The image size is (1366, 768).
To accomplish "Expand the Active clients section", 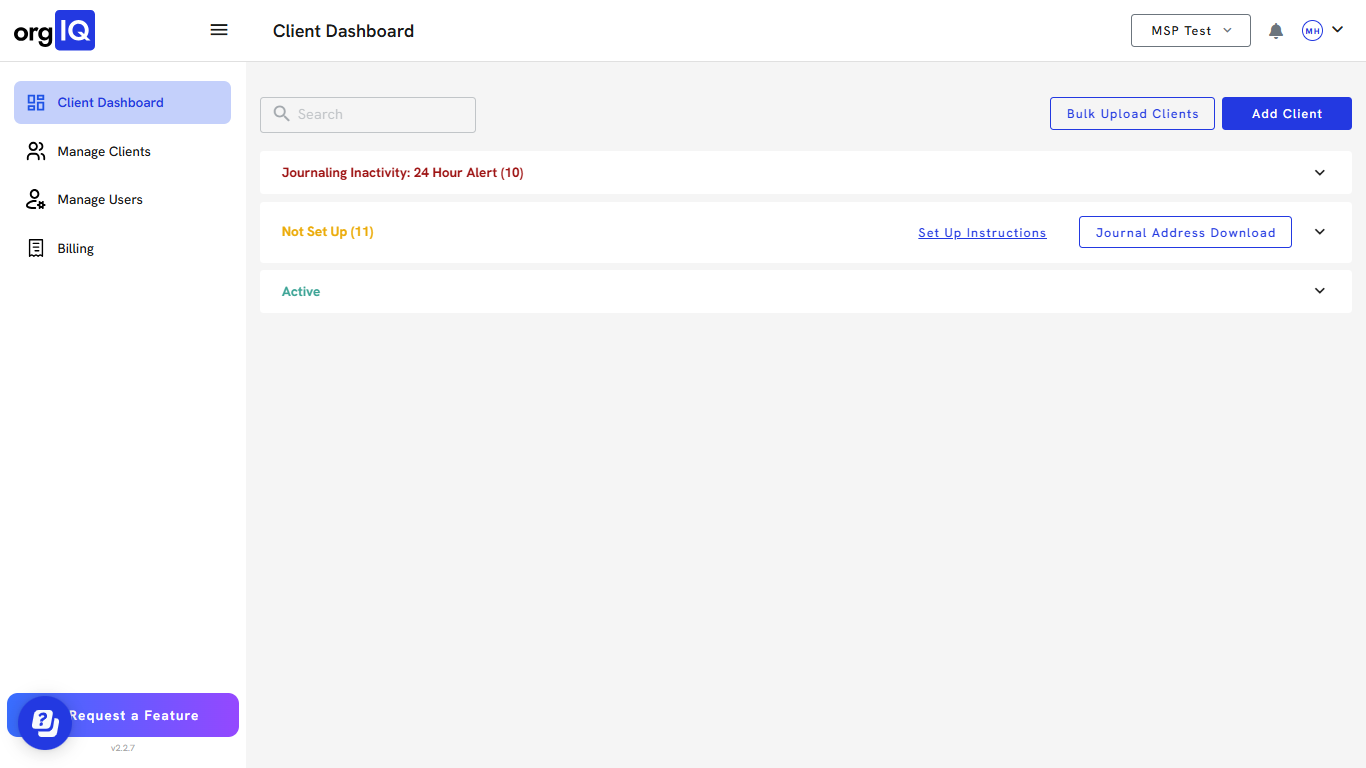I will (x=1319, y=291).
